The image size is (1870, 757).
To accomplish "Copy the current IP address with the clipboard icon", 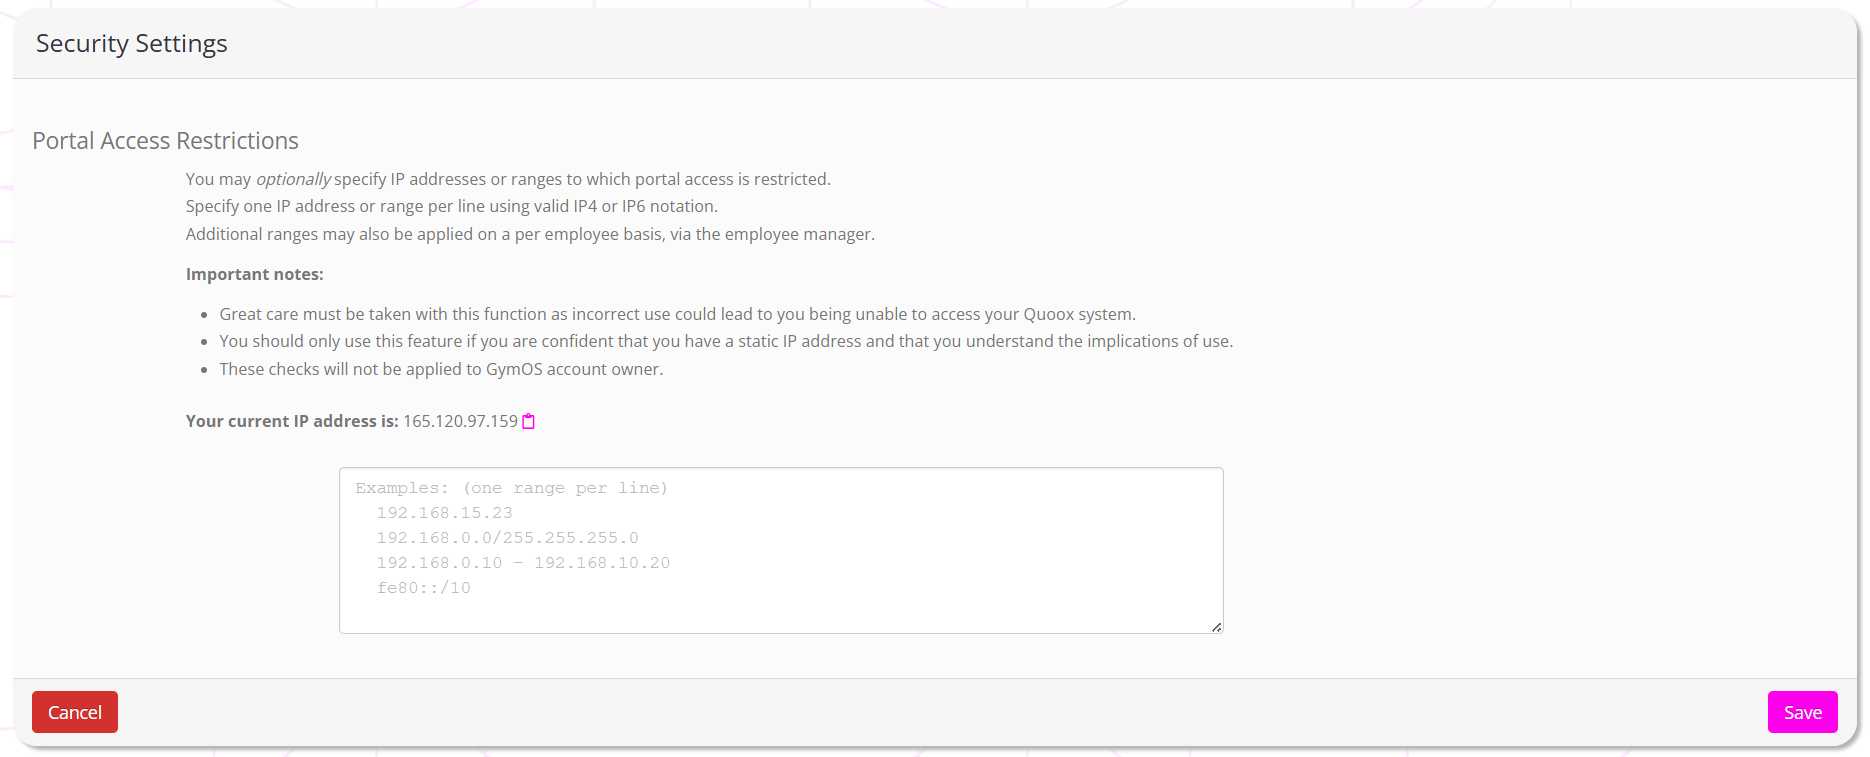I will [x=529, y=421].
